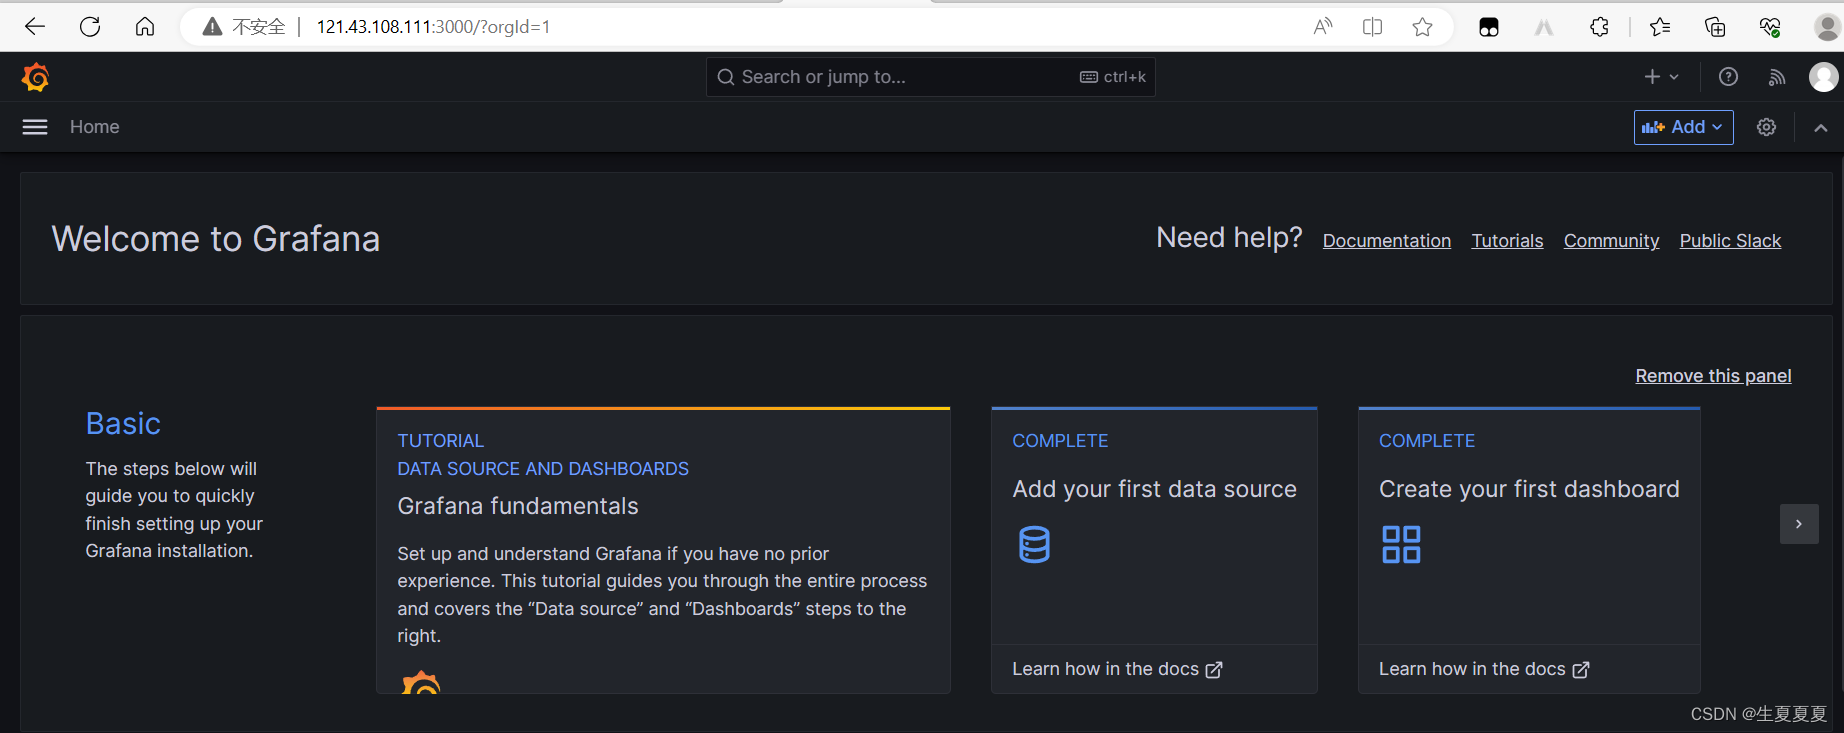
Task: Open the Add your first data source card
Action: pos(1154,550)
